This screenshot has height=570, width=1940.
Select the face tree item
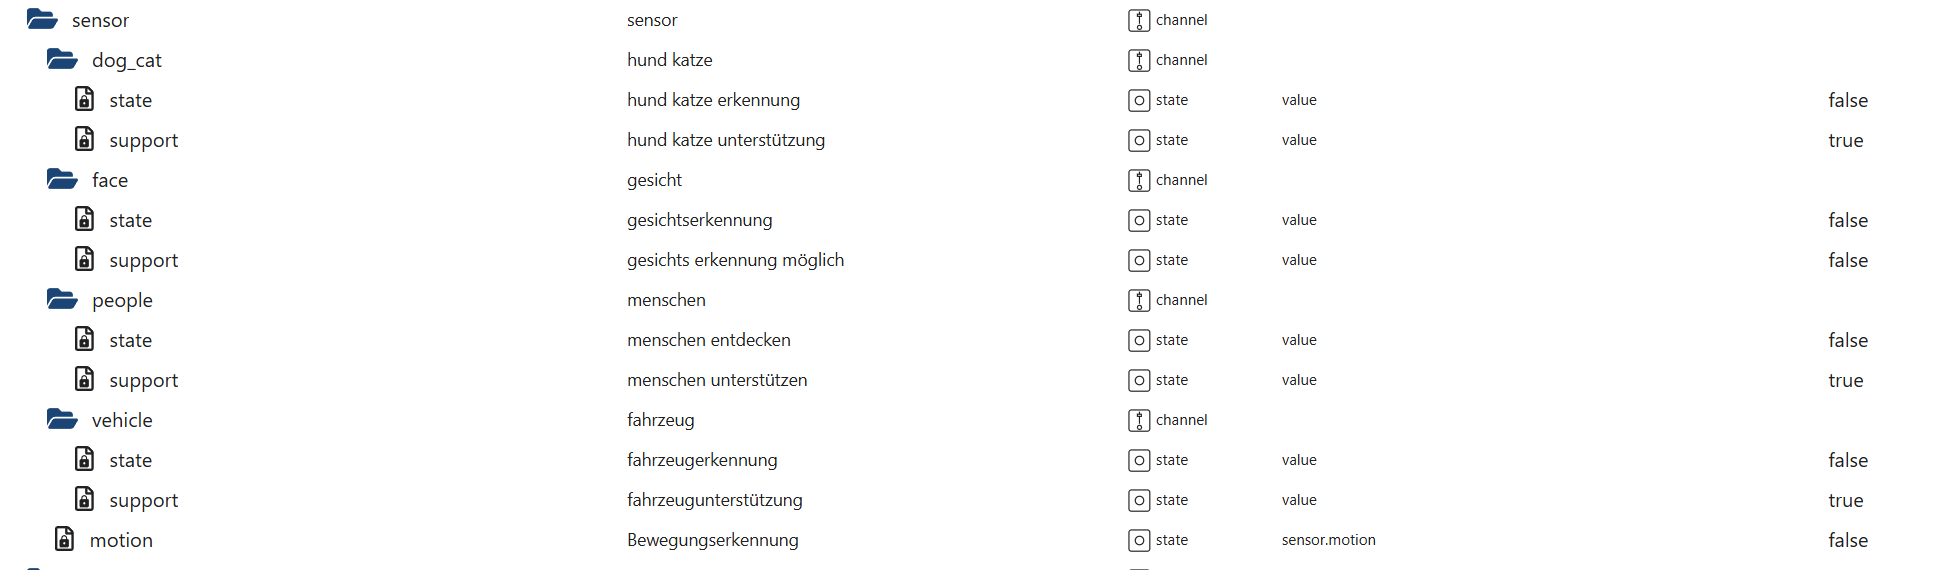110,180
